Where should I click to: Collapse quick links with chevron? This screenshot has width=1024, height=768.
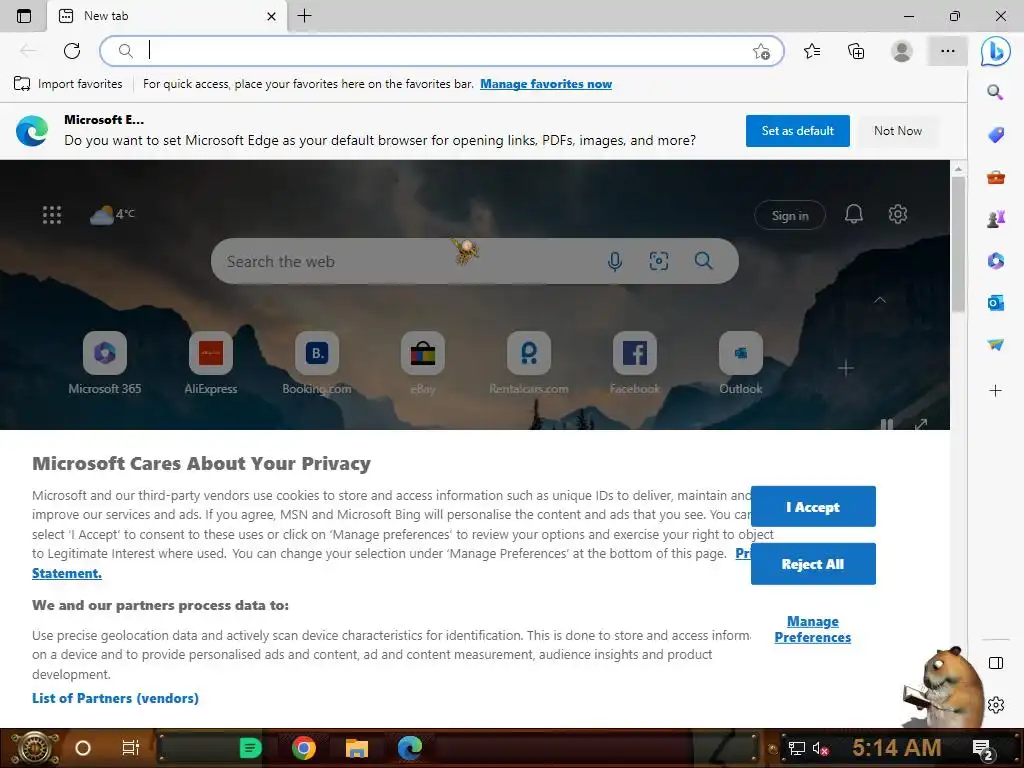[x=880, y=300]
